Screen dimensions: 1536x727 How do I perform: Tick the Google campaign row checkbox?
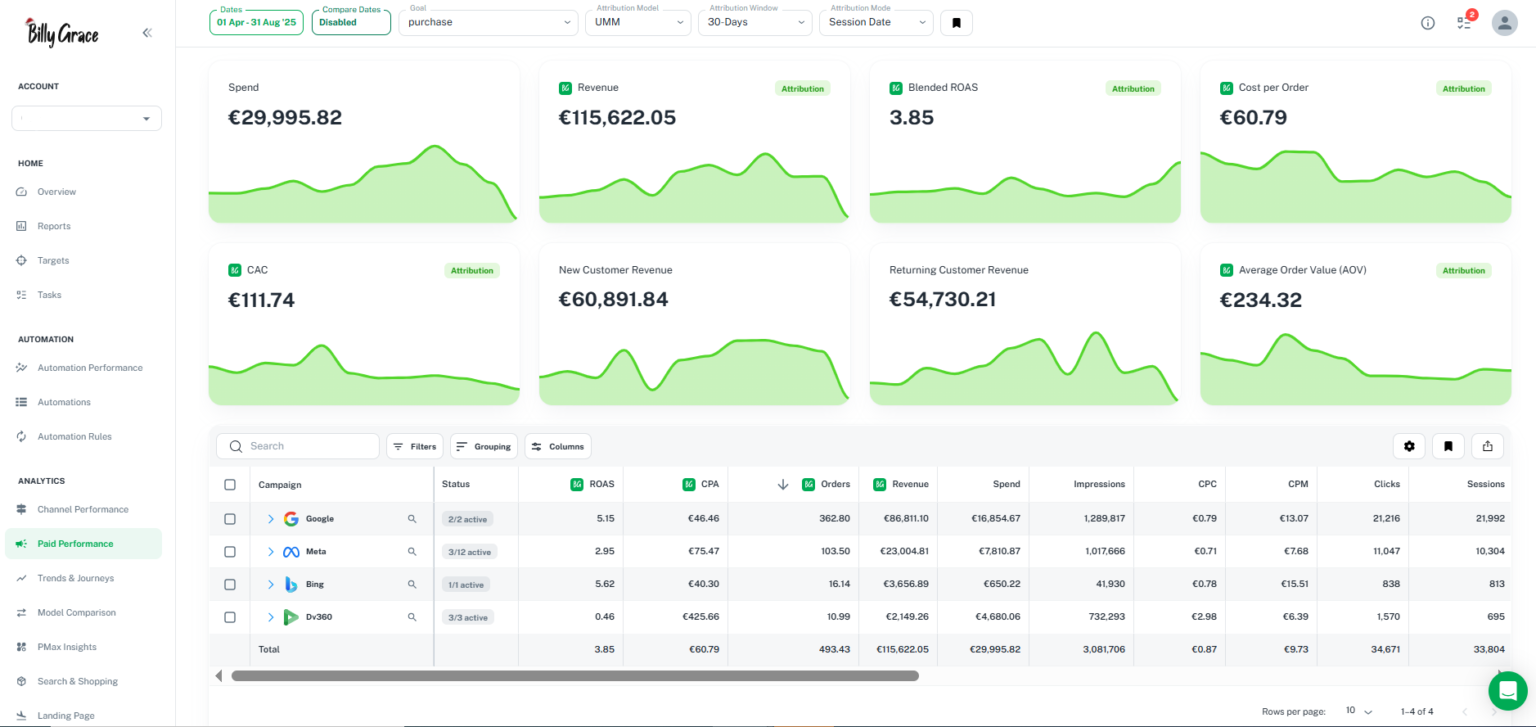point(230,518)
